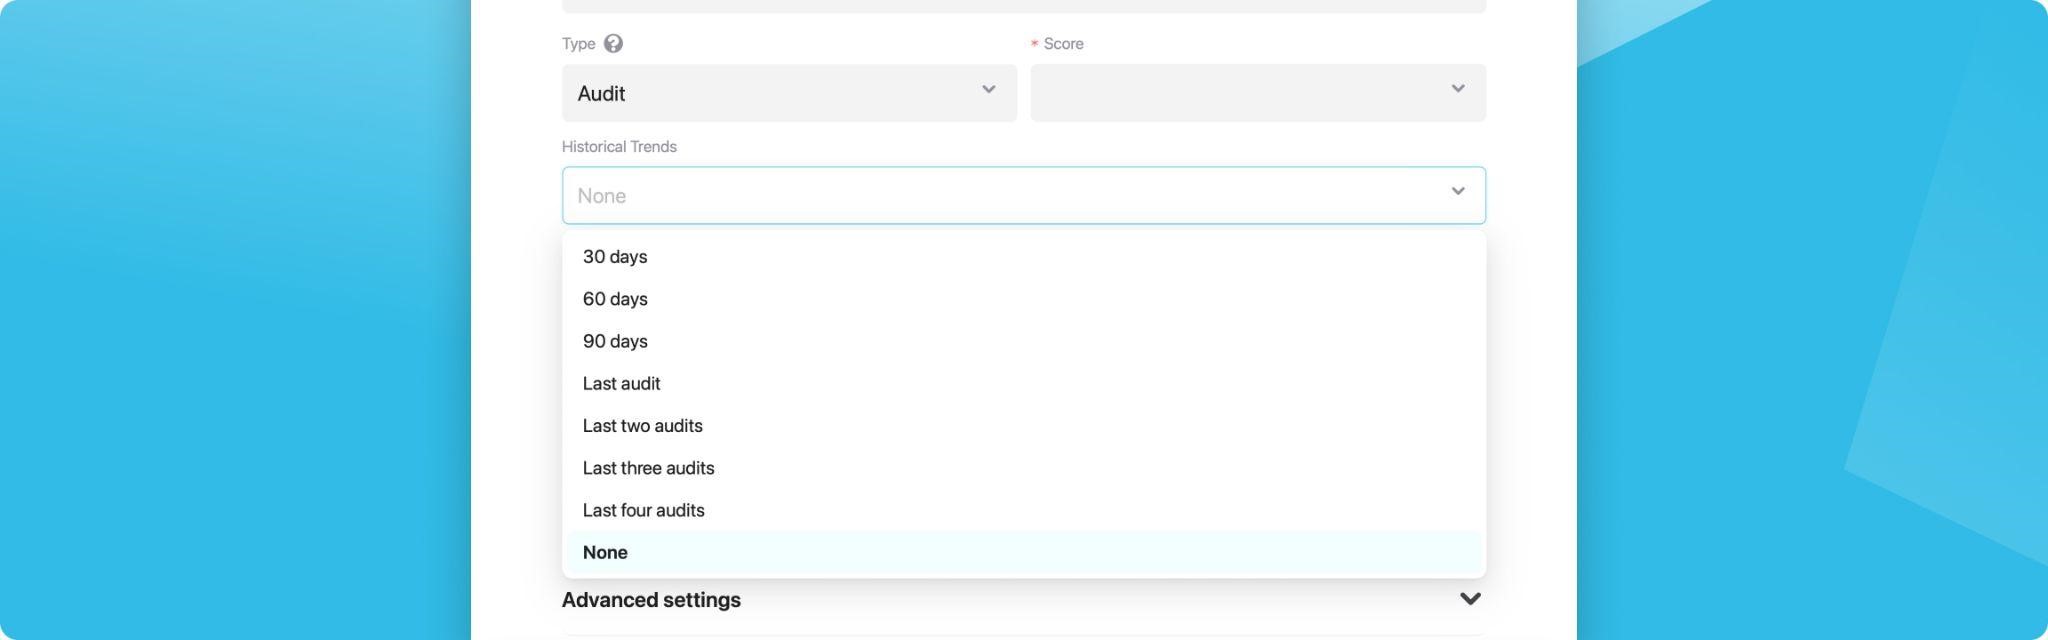Select Last four audits
The width and height of the screenshot is (2048, 640).
[643, 510]
